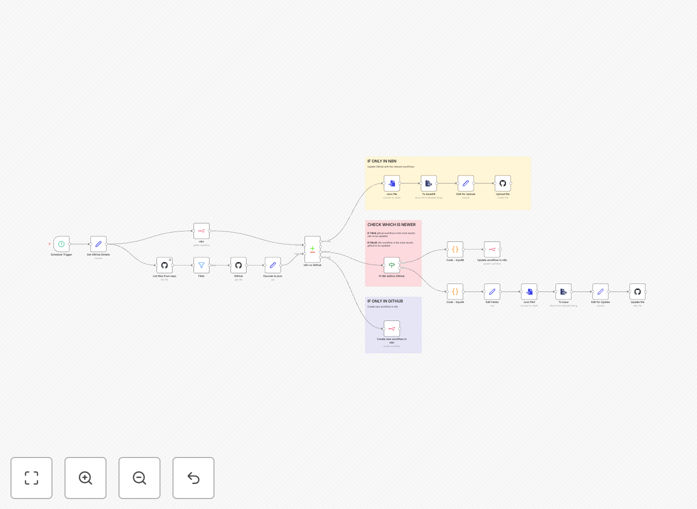Select the n8n node above the GitHub branch
697x509 pixels.
(201, 231)
